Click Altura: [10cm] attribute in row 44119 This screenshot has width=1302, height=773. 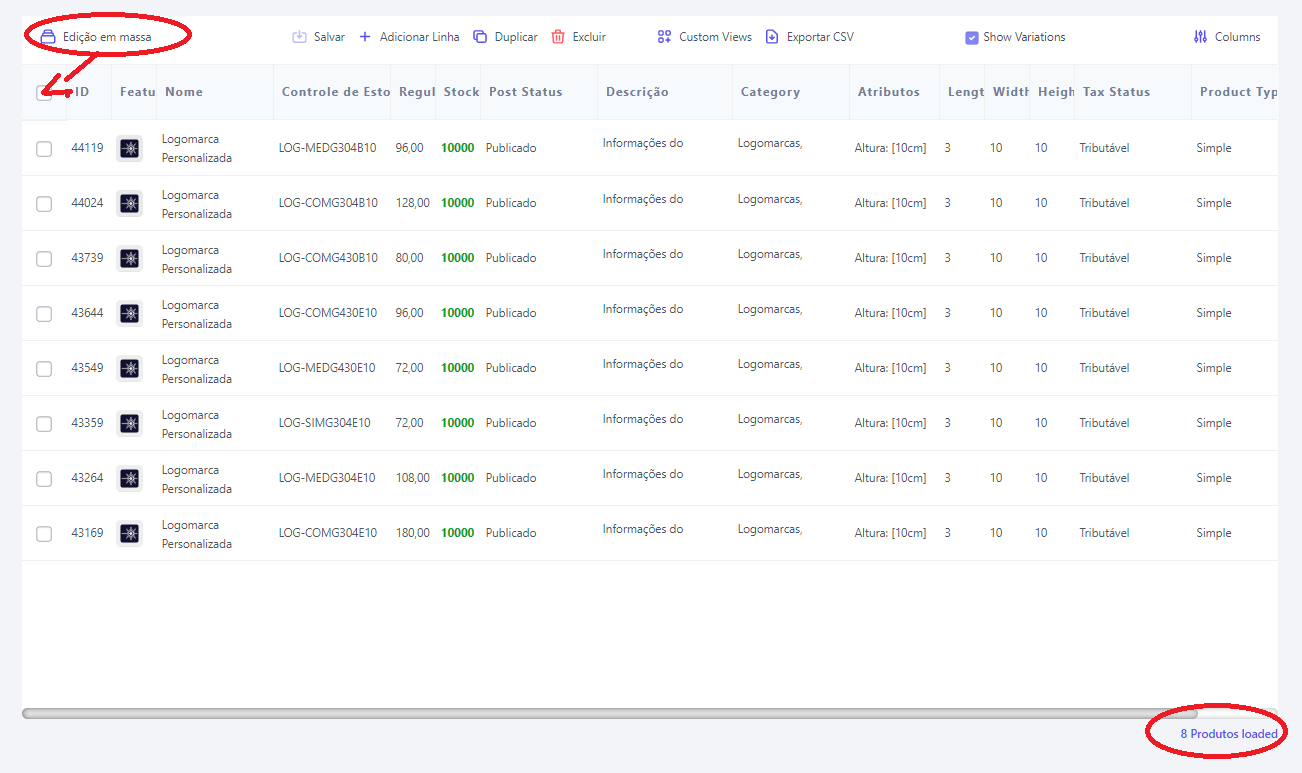click(x=891, y=148)
